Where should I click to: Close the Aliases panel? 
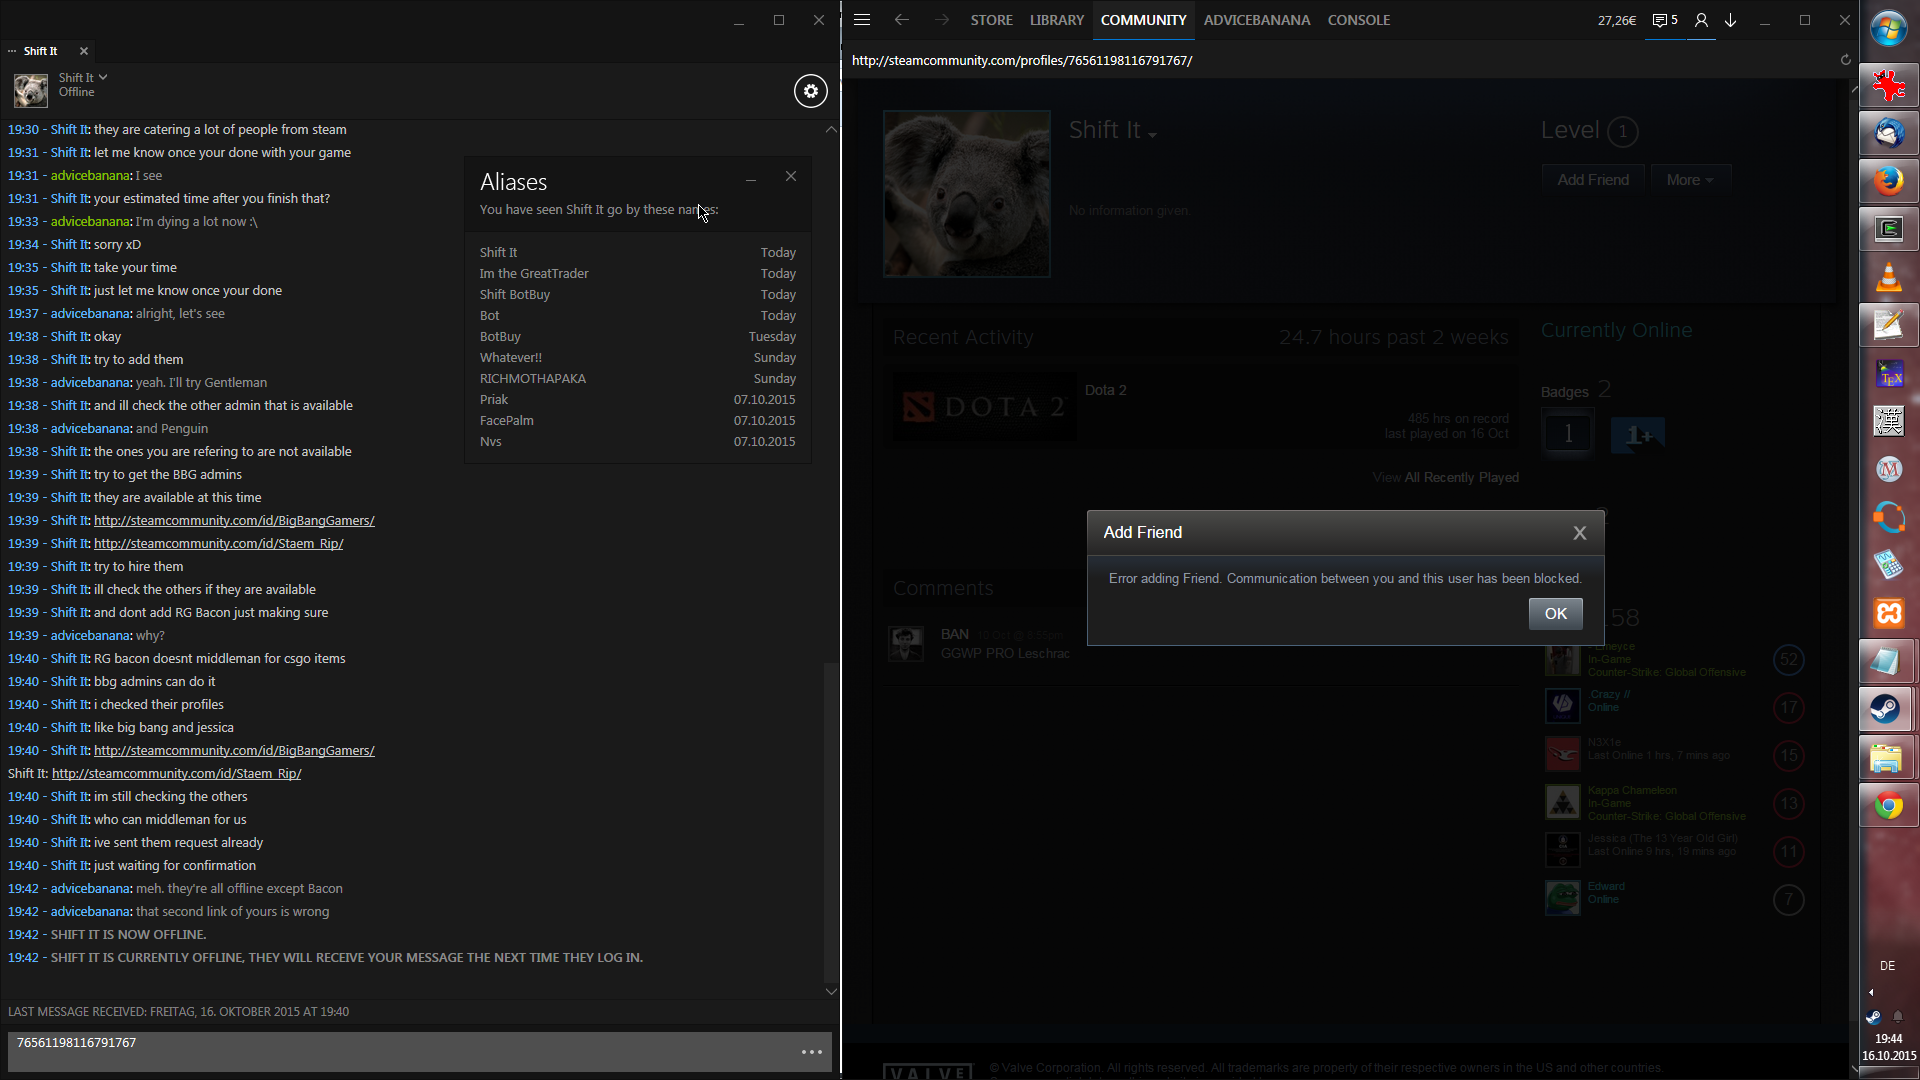[x=791, y=177]
